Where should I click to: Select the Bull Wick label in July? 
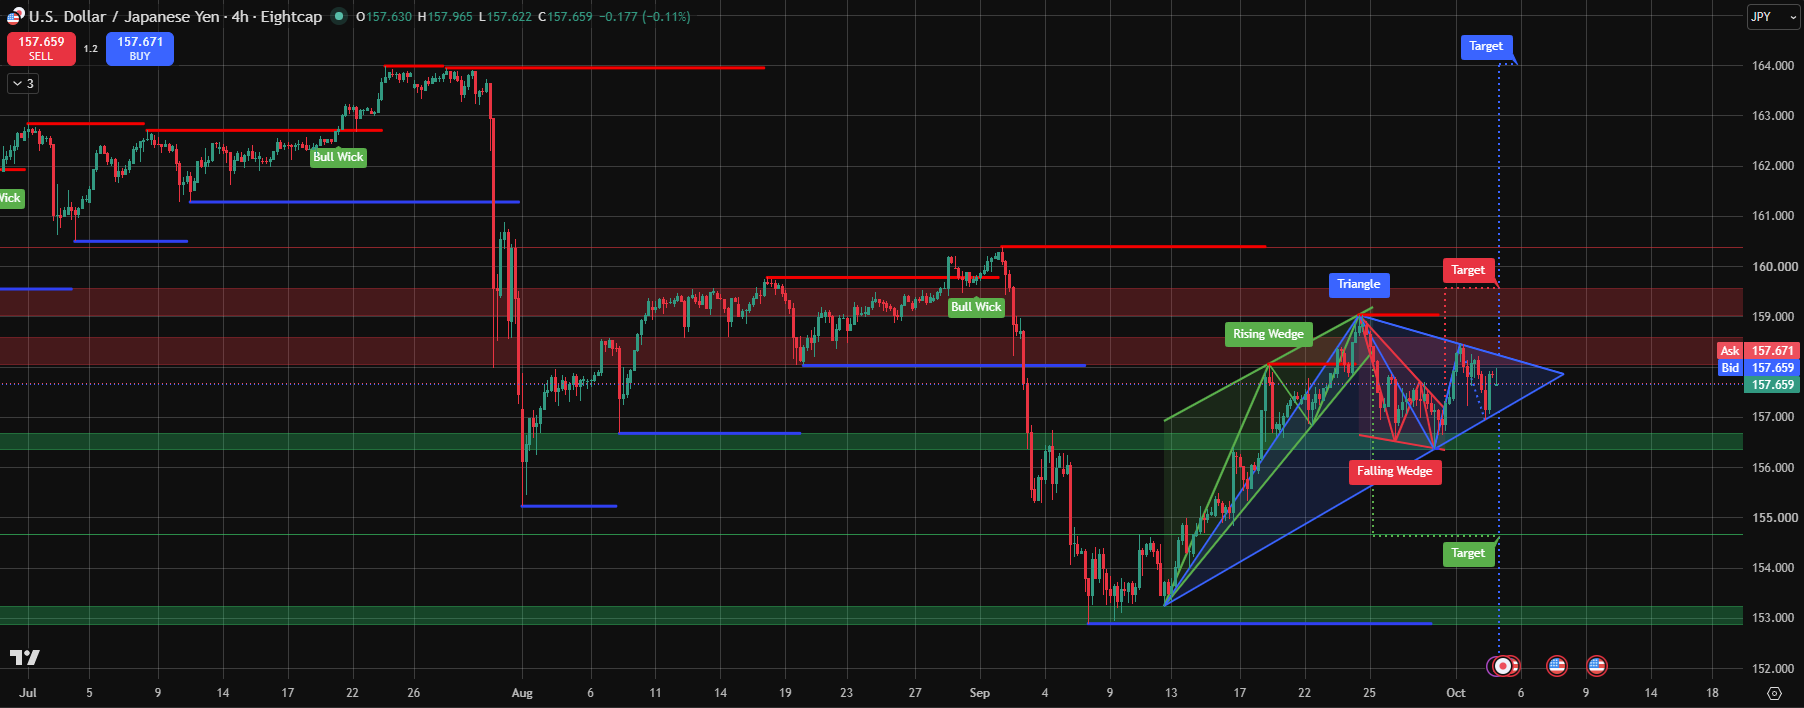(338, 157)
